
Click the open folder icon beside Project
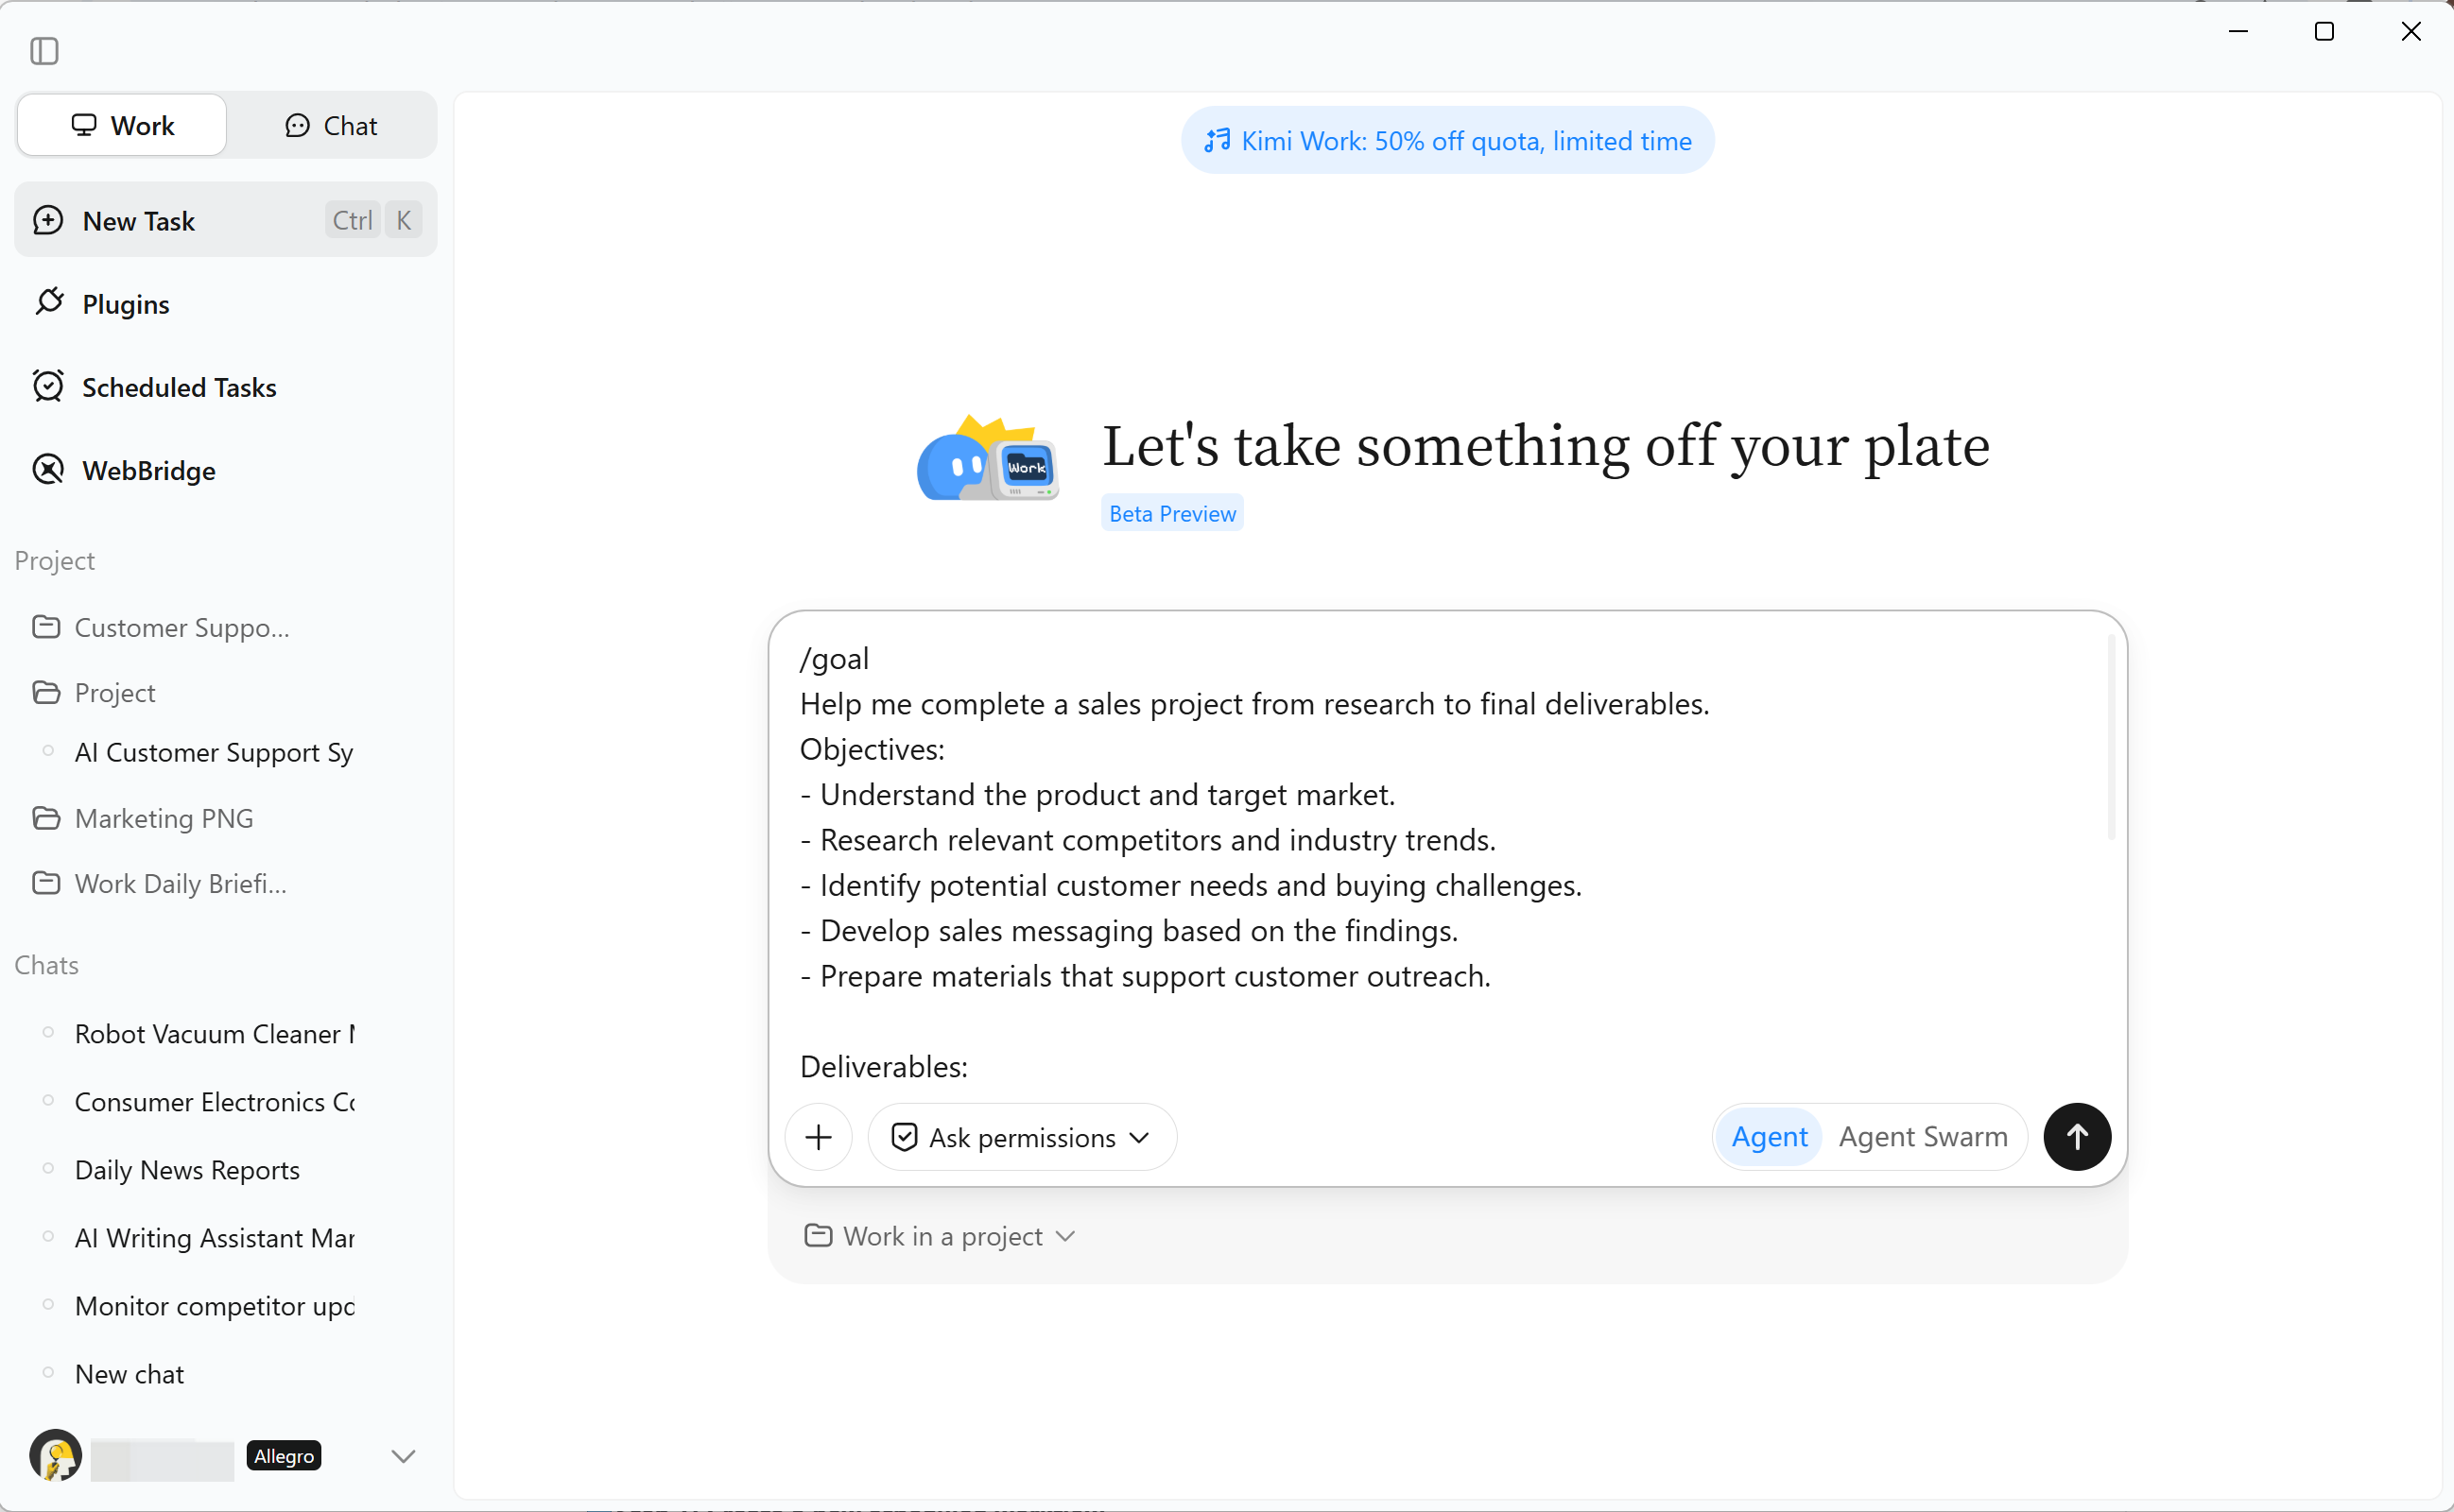(x=46, y=692)
